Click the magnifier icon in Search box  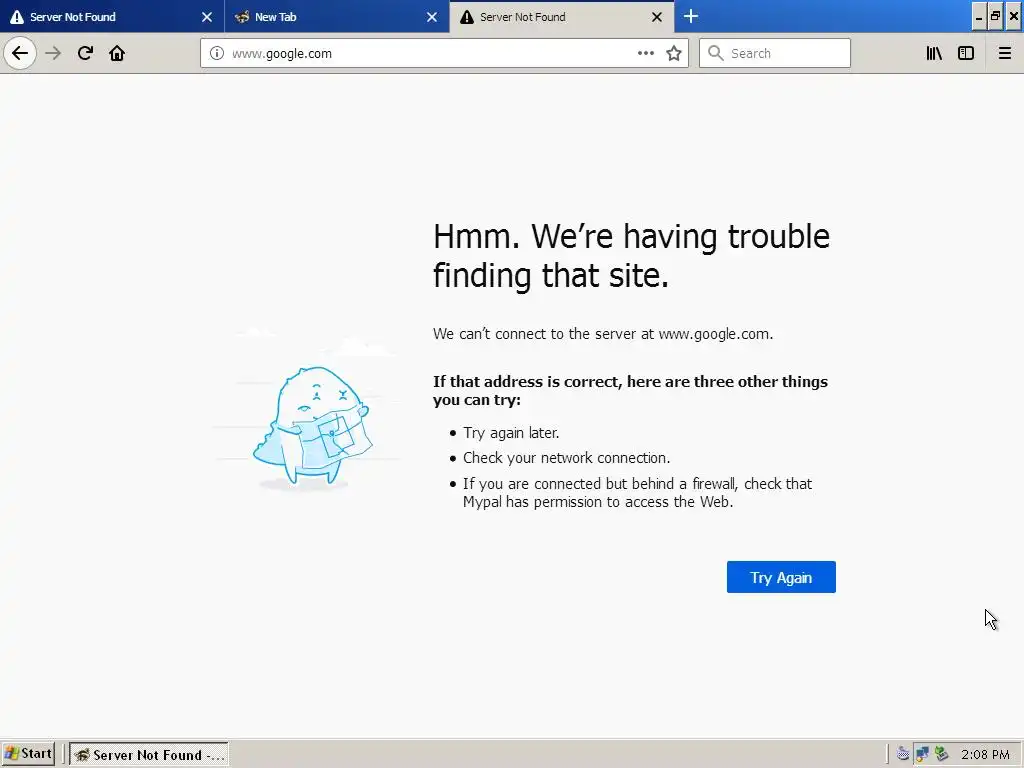[715, 53]
